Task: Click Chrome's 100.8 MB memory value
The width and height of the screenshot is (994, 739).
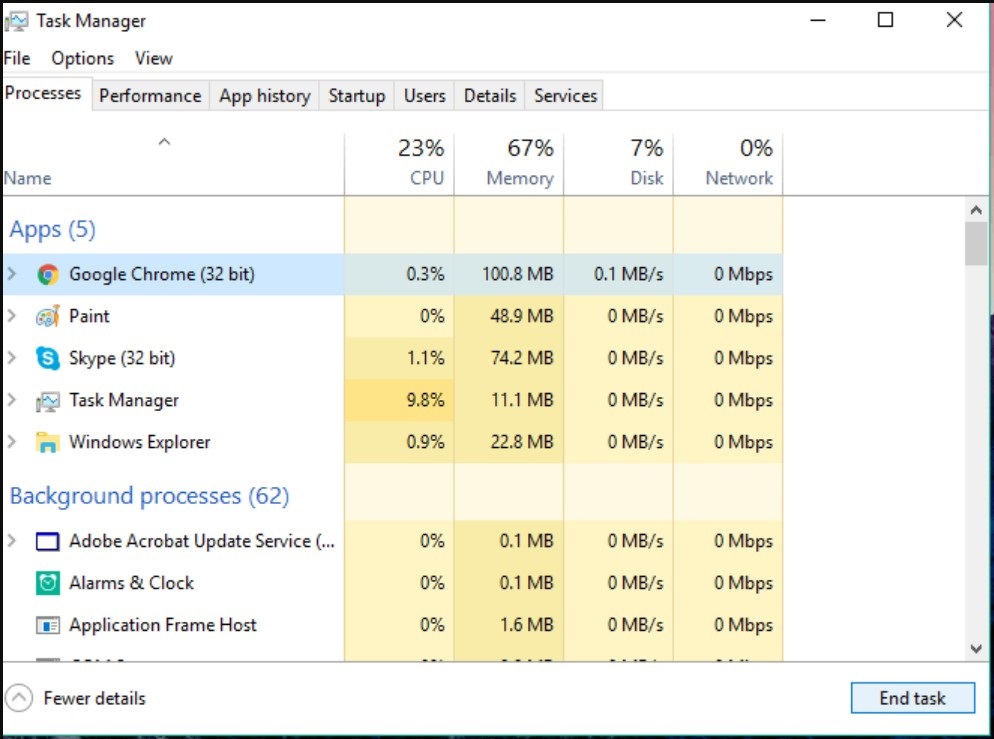Action: click(517, 274)
